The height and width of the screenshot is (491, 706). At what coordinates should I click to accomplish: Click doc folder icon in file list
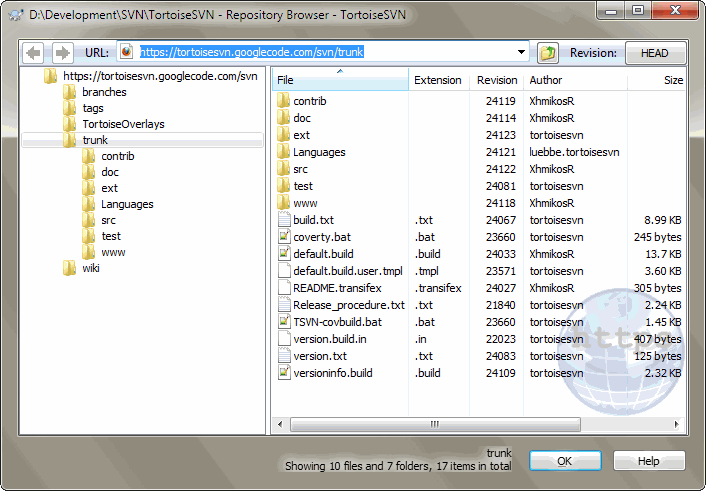(283, 118)
